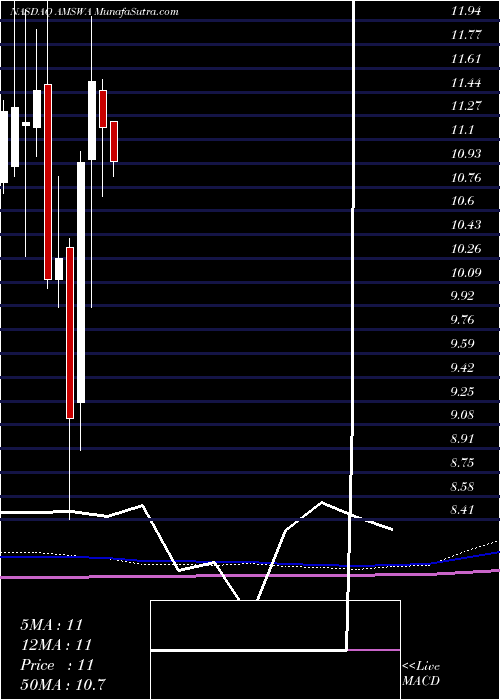Click the 10.09 price axis label
The image size is (500, 700).
466,273
